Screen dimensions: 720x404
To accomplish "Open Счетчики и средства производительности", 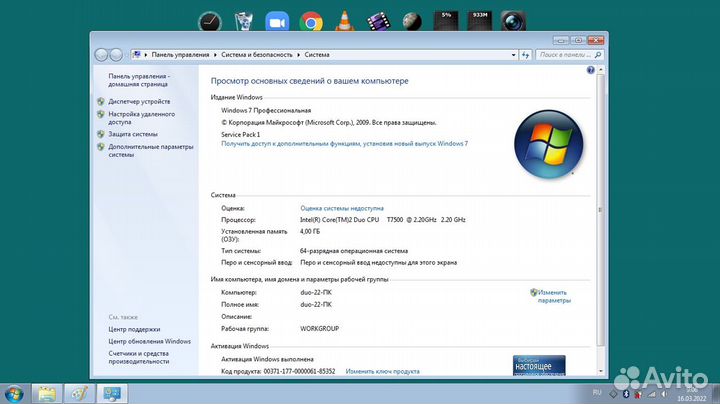I will [139, 358].
